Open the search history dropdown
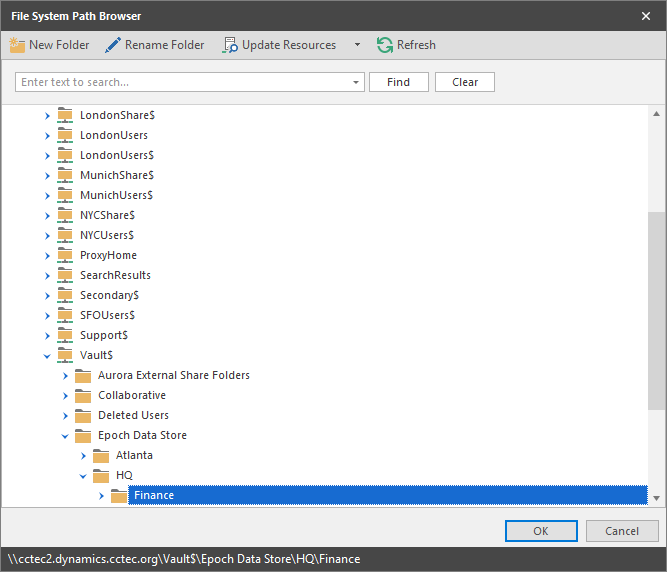 click(x=356, y=82)
